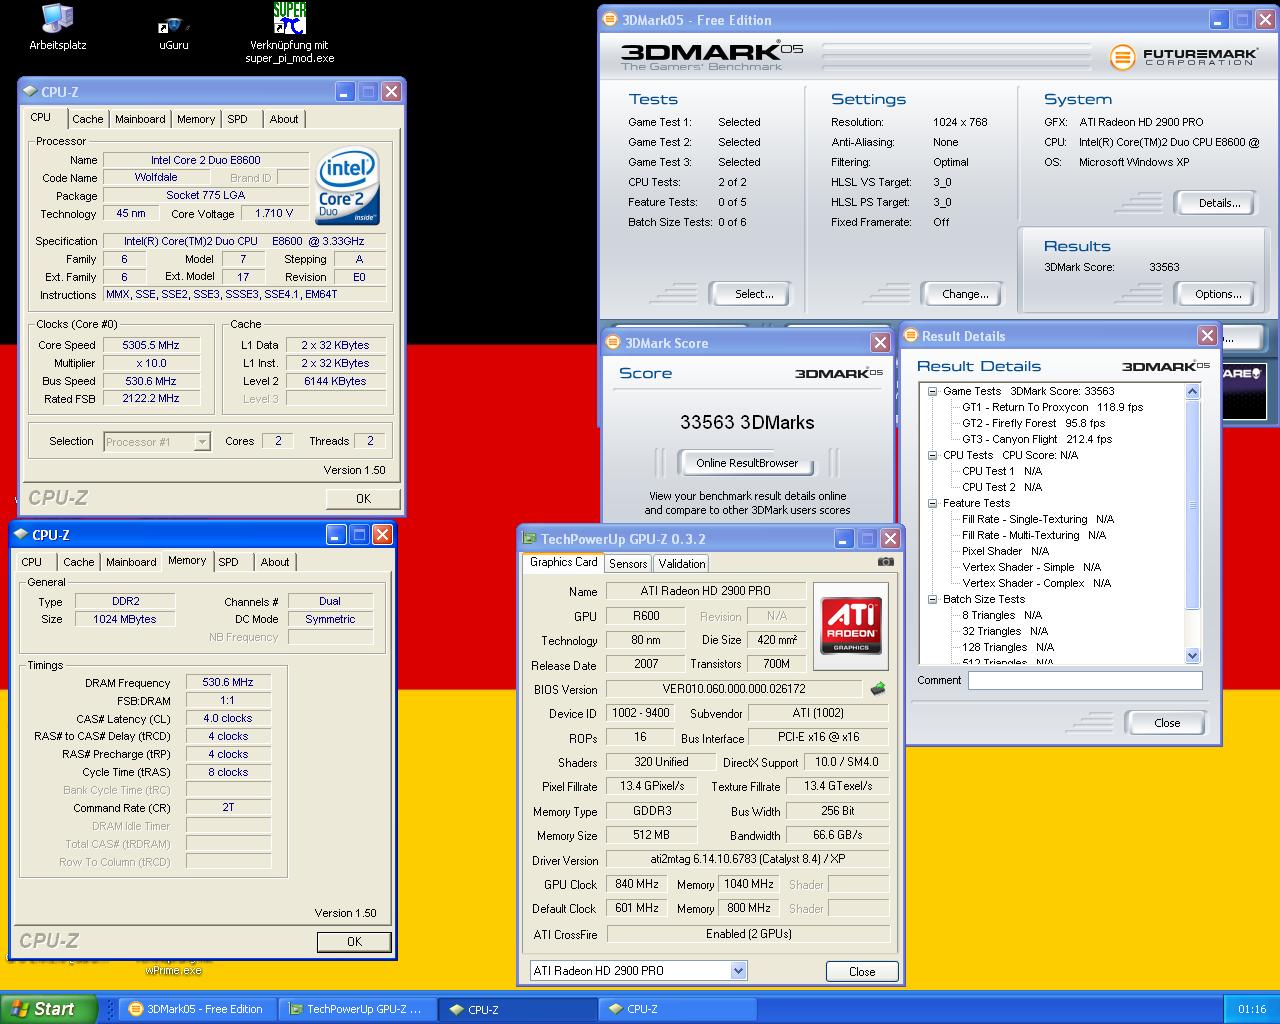Screen dimensions: 1280x1024
Task: Select GT2 - Firefly Forest result row
Action: click(x=1033, y=423)
